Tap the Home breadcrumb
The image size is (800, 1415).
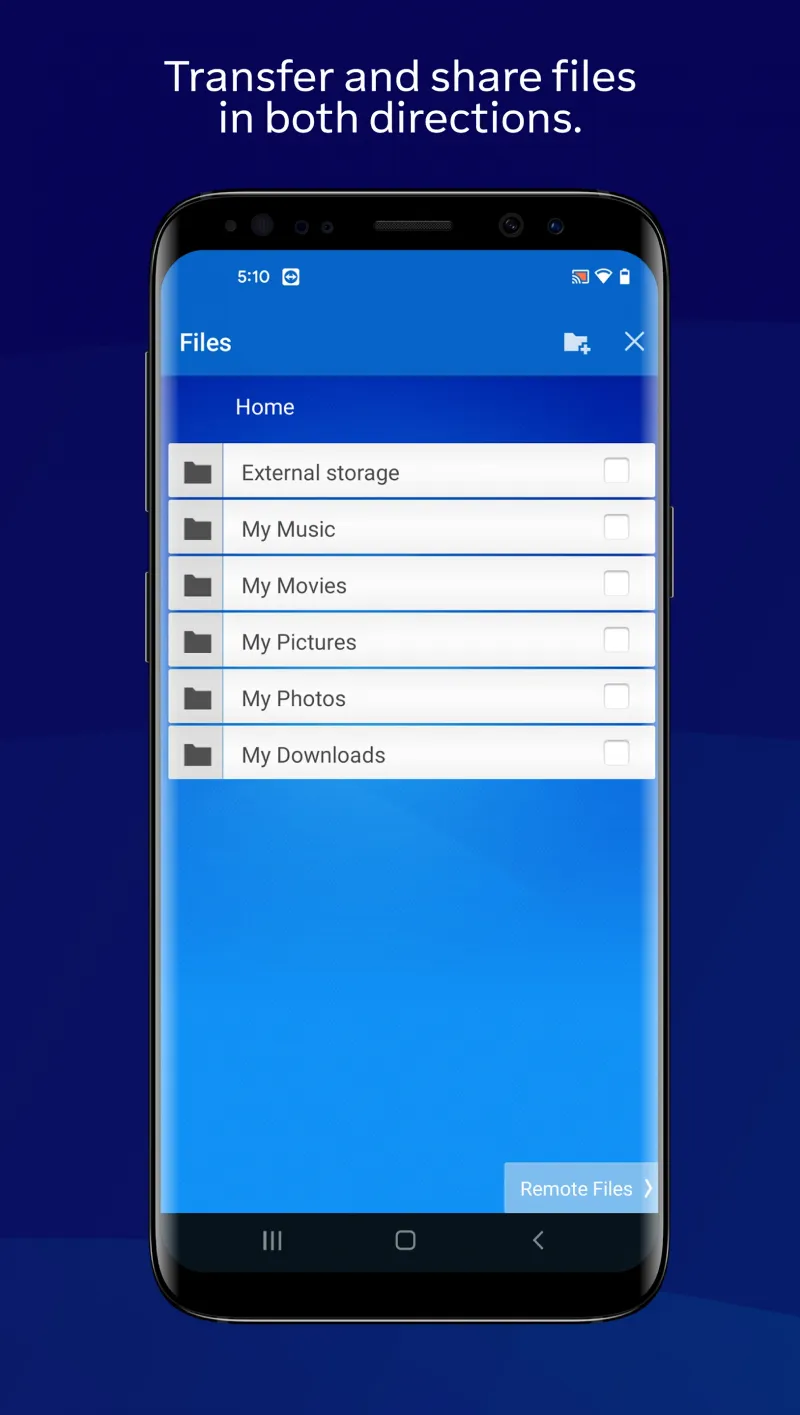pyautogui.click(x=265, y=407)
